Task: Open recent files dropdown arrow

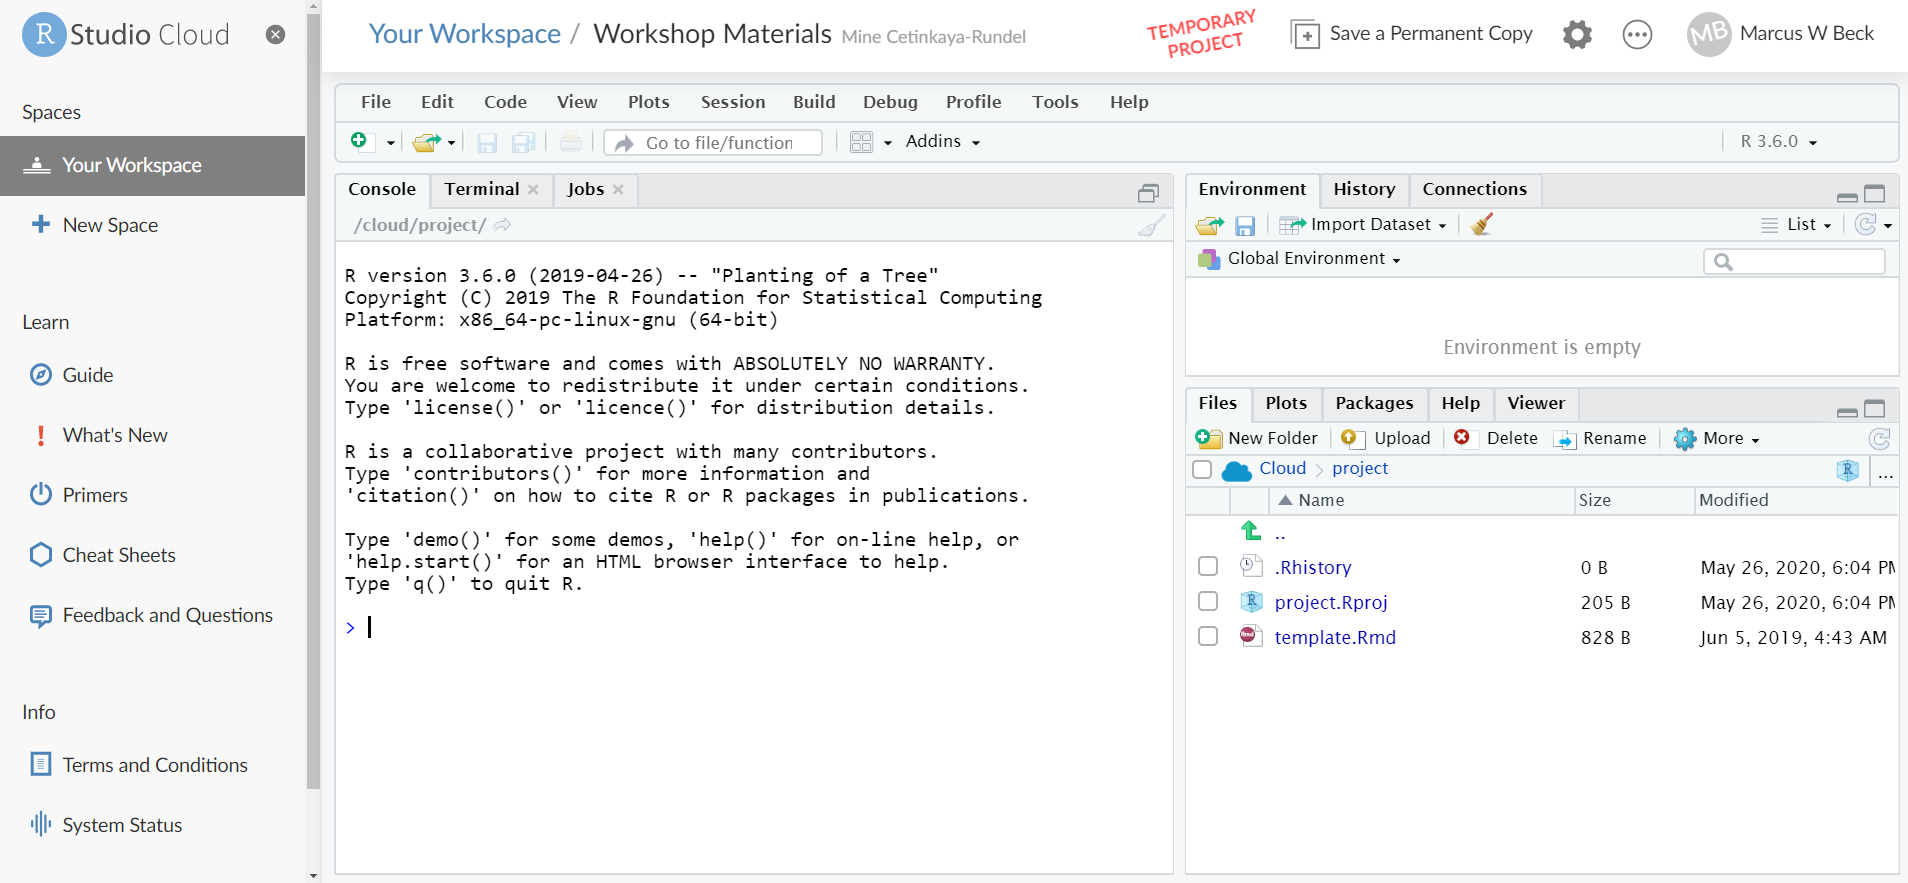Action: [451, 143]
